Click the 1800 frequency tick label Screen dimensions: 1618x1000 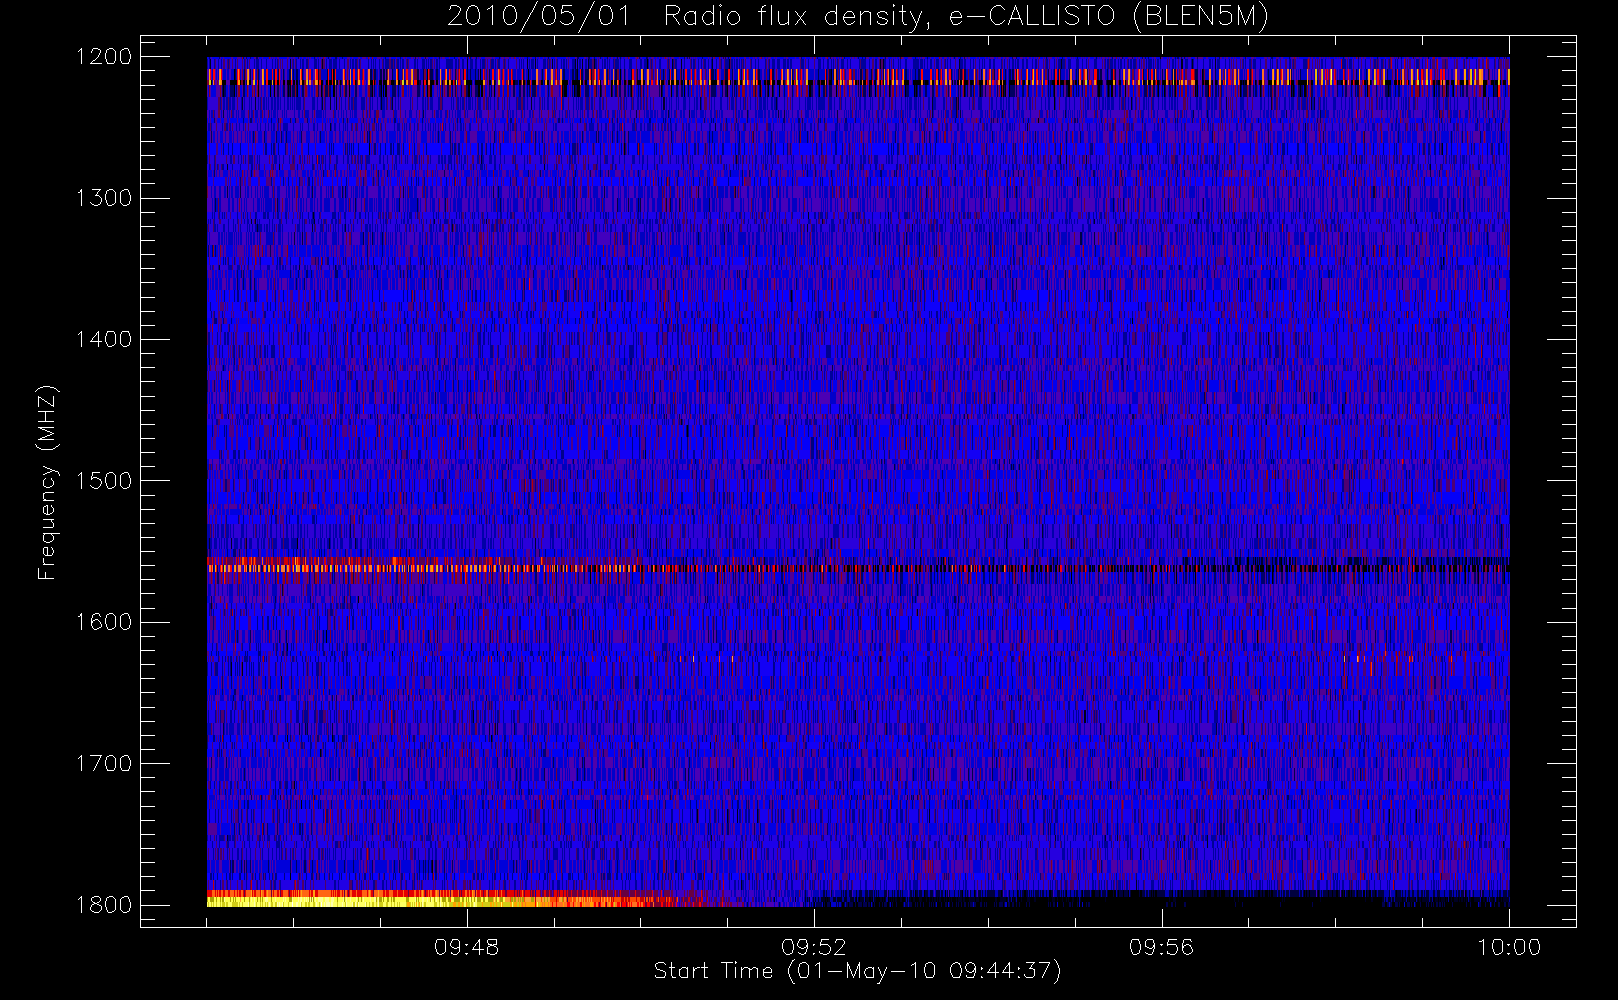[105, 905]
